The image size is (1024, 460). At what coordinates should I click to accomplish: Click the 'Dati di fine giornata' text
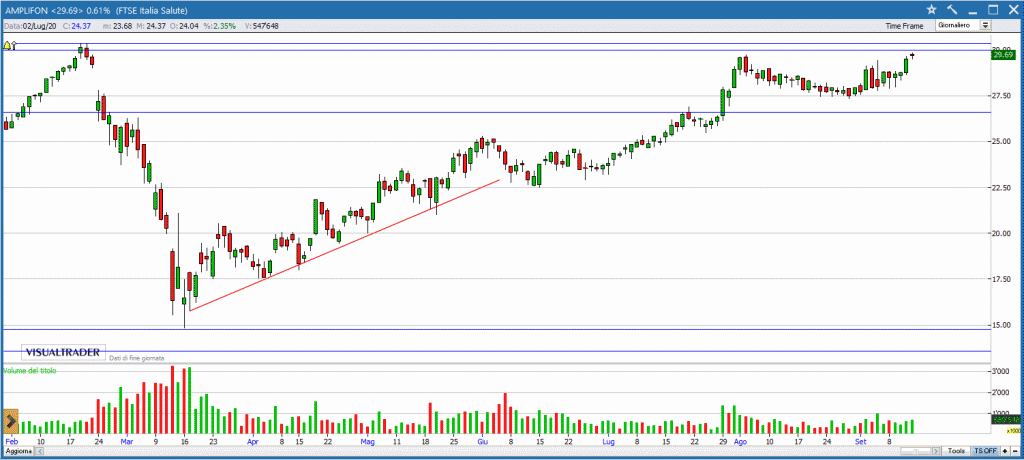point(137,358)
